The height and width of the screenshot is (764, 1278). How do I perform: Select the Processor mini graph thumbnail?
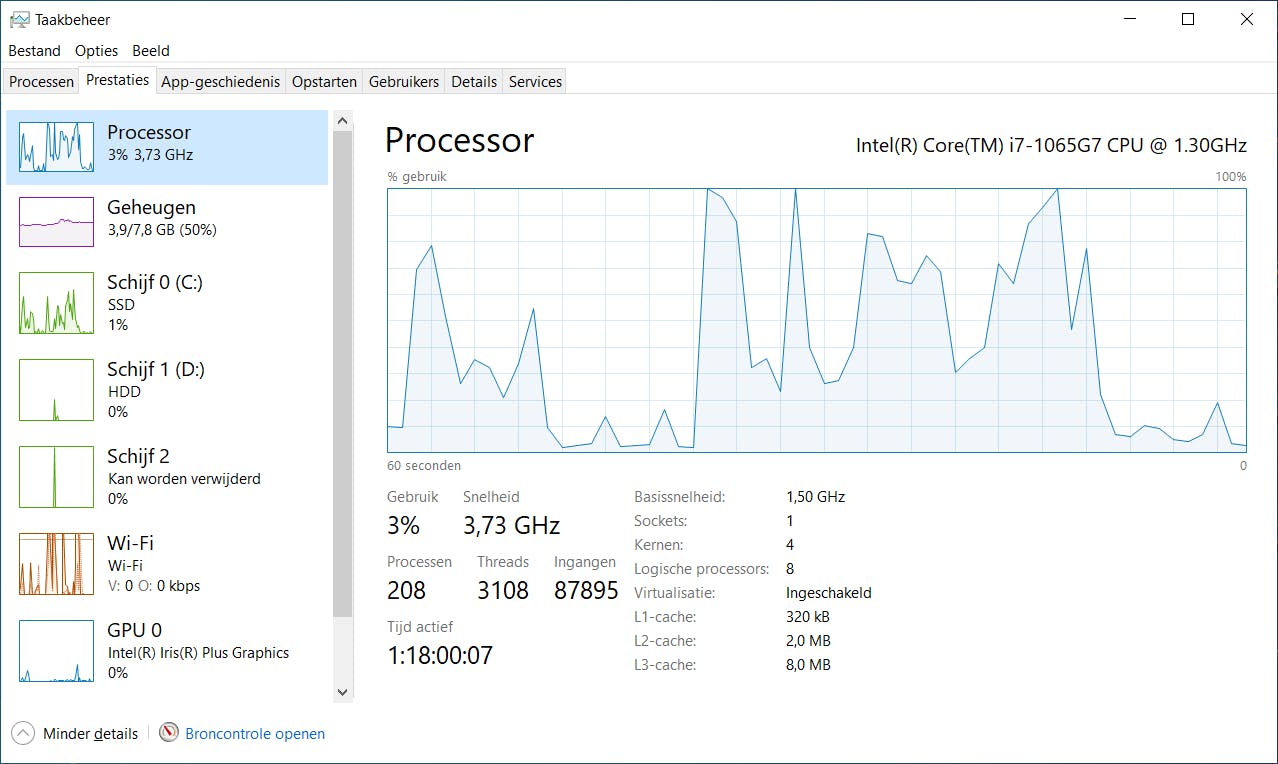[x=56, y=147]
